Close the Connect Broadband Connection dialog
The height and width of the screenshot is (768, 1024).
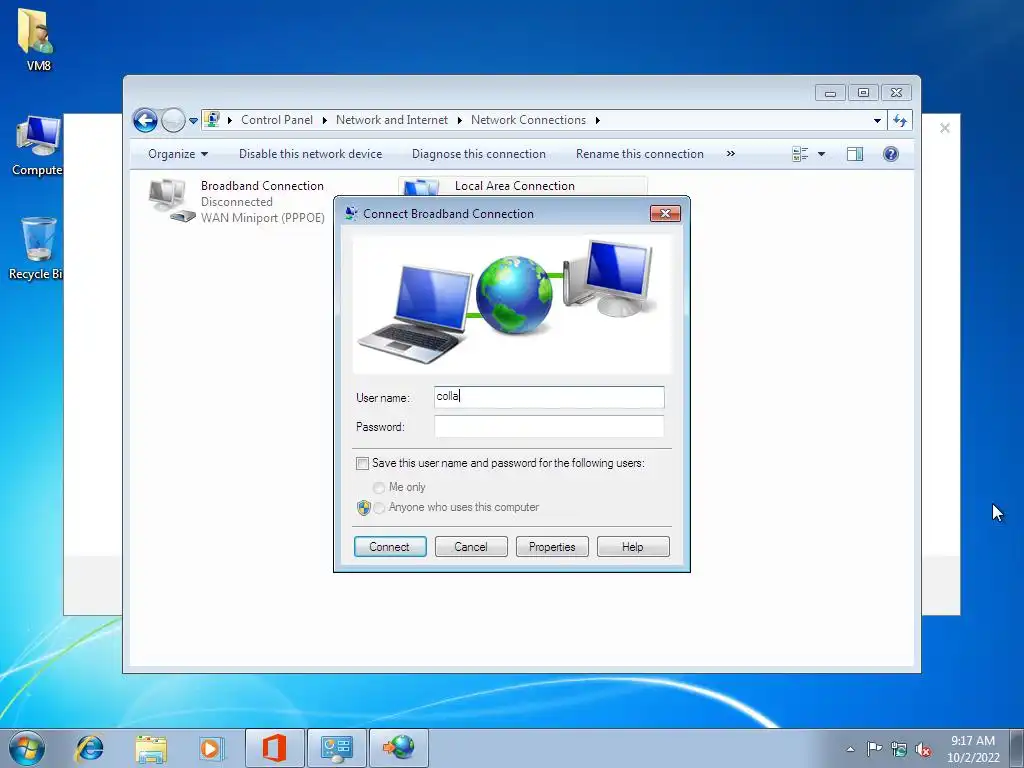click(665, 214)
